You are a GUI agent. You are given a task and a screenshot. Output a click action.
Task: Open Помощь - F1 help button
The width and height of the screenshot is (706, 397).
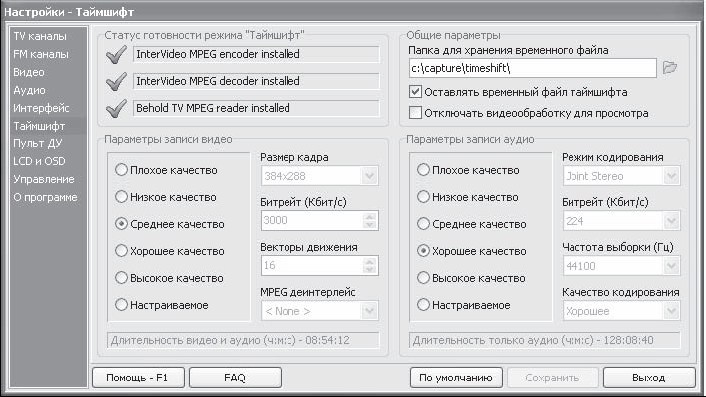tap(138, 378)
